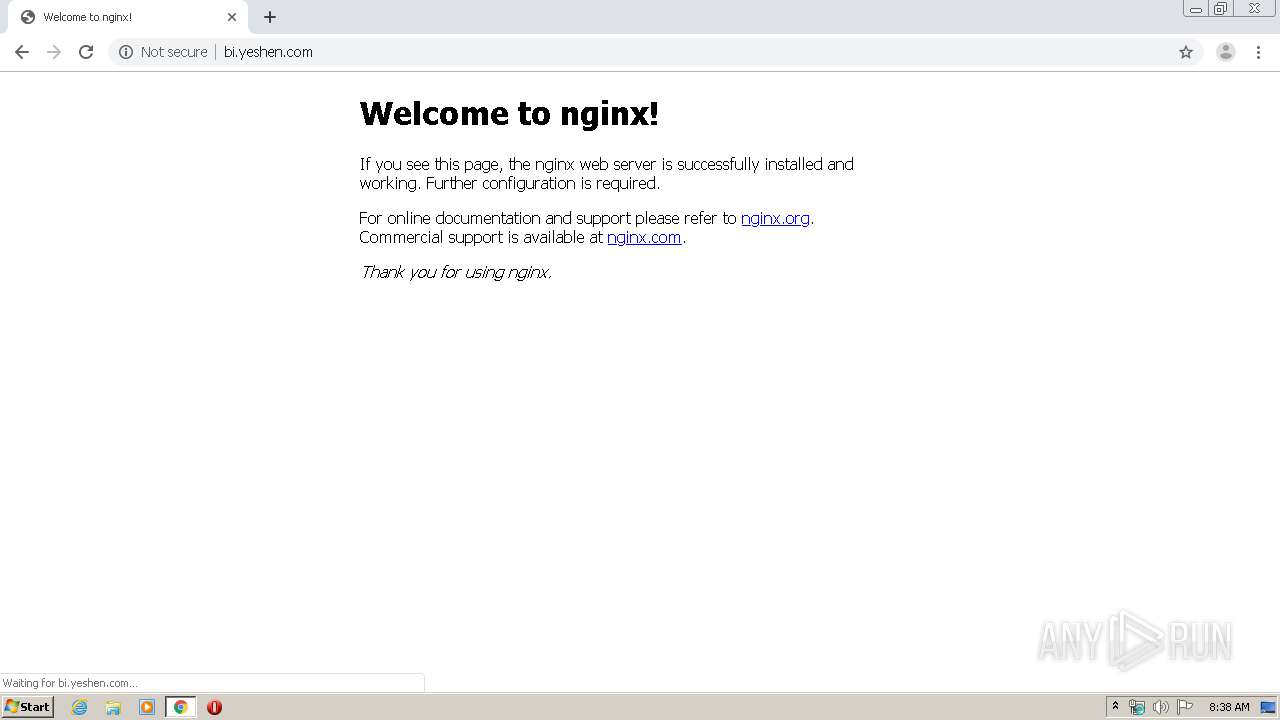Image resolution: width=1280 pixels, height=720 pixels.
Task: Open the Windows Start menu
Action: [x=28, y=707]
